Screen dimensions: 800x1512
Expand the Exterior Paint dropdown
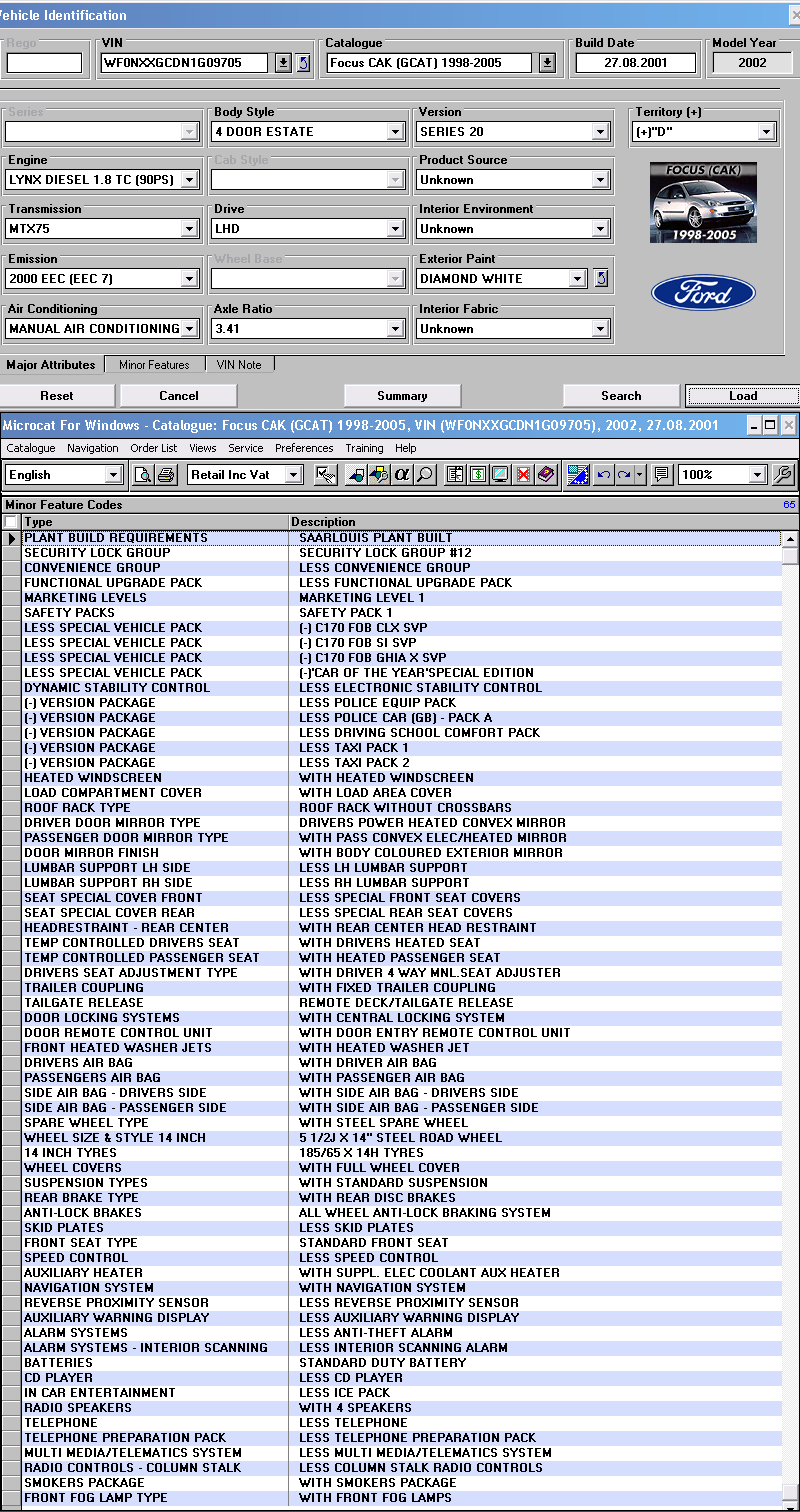click(x=577, y=279)
